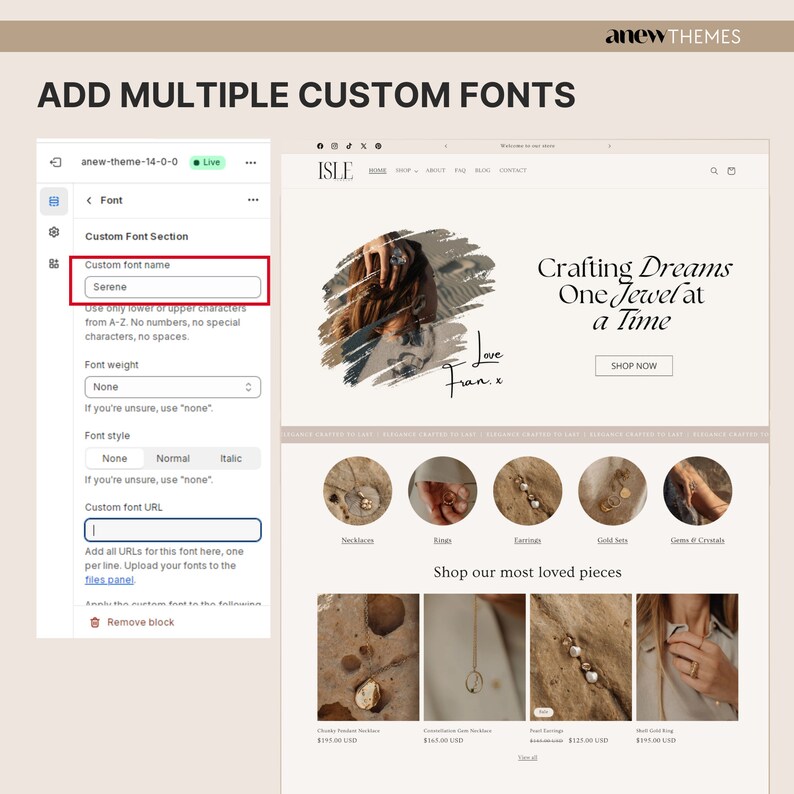Open the X social icon
794x794 pixels.
coord(364,146)
